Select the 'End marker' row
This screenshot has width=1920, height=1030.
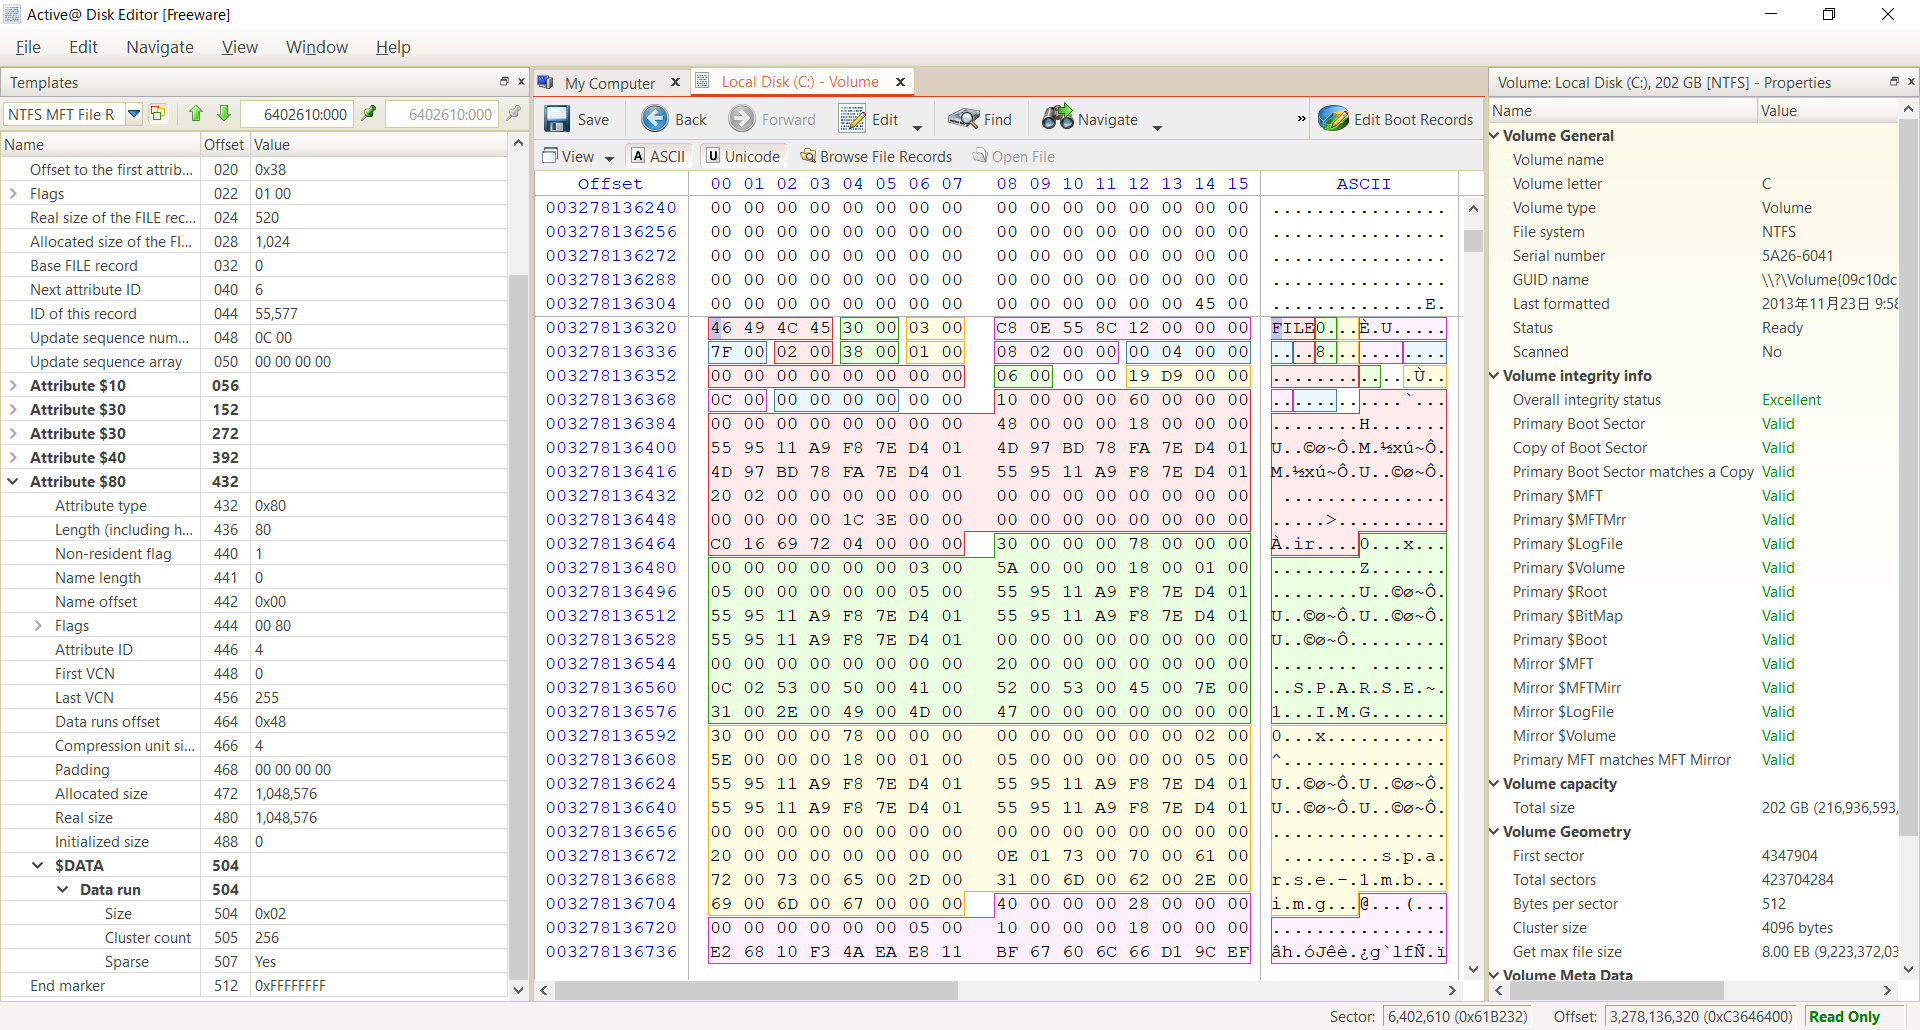point(254,986)
